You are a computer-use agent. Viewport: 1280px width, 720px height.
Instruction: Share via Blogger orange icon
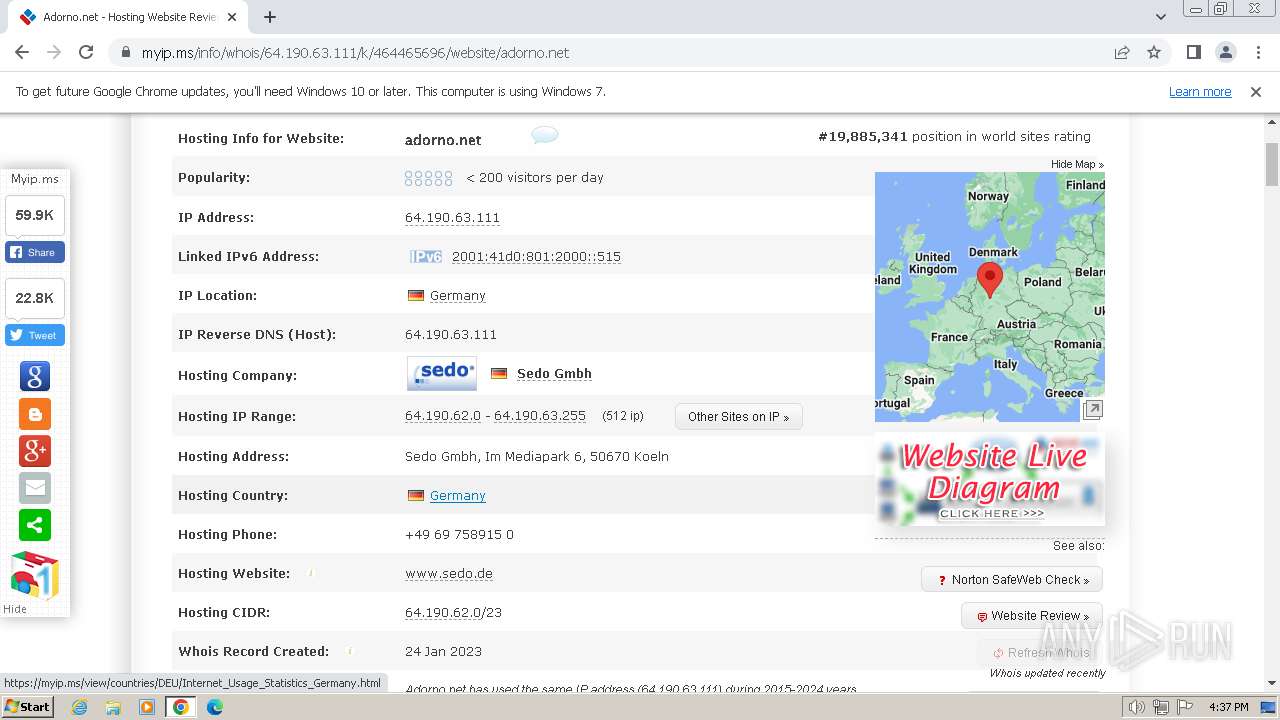pyautogui.click(x=35, y=414)
